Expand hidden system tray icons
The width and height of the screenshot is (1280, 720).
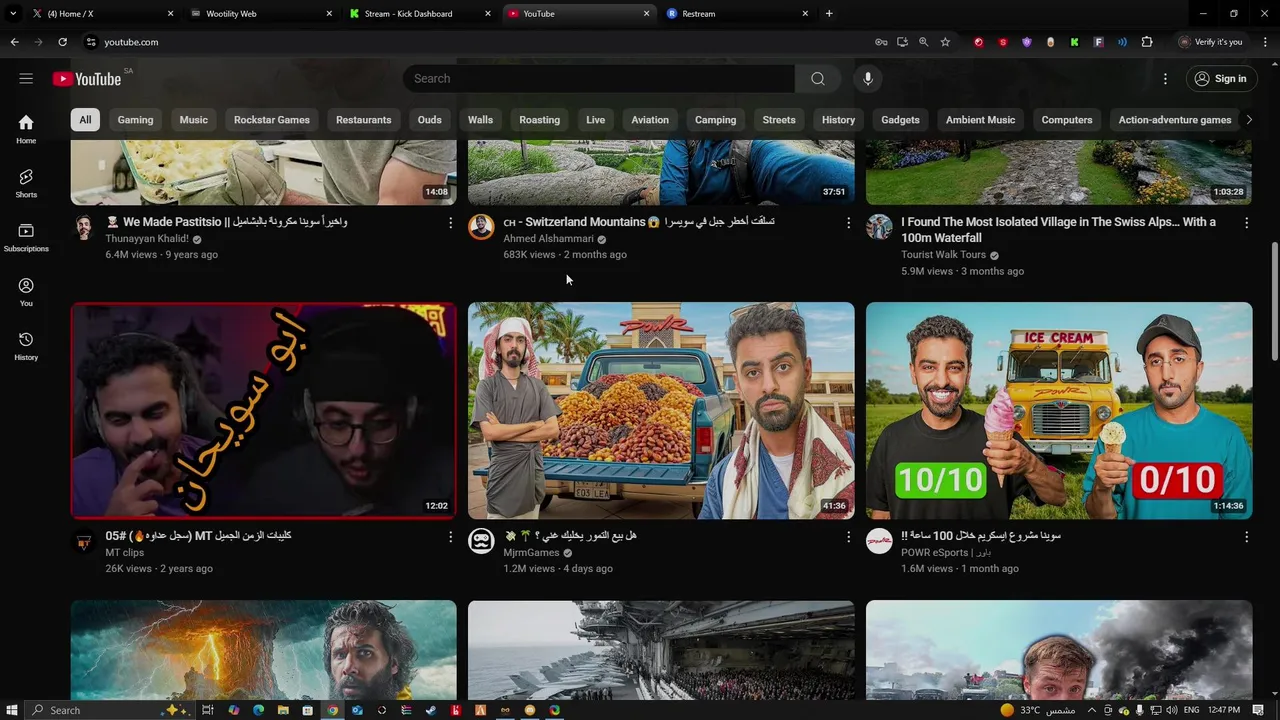point(1091,710)
